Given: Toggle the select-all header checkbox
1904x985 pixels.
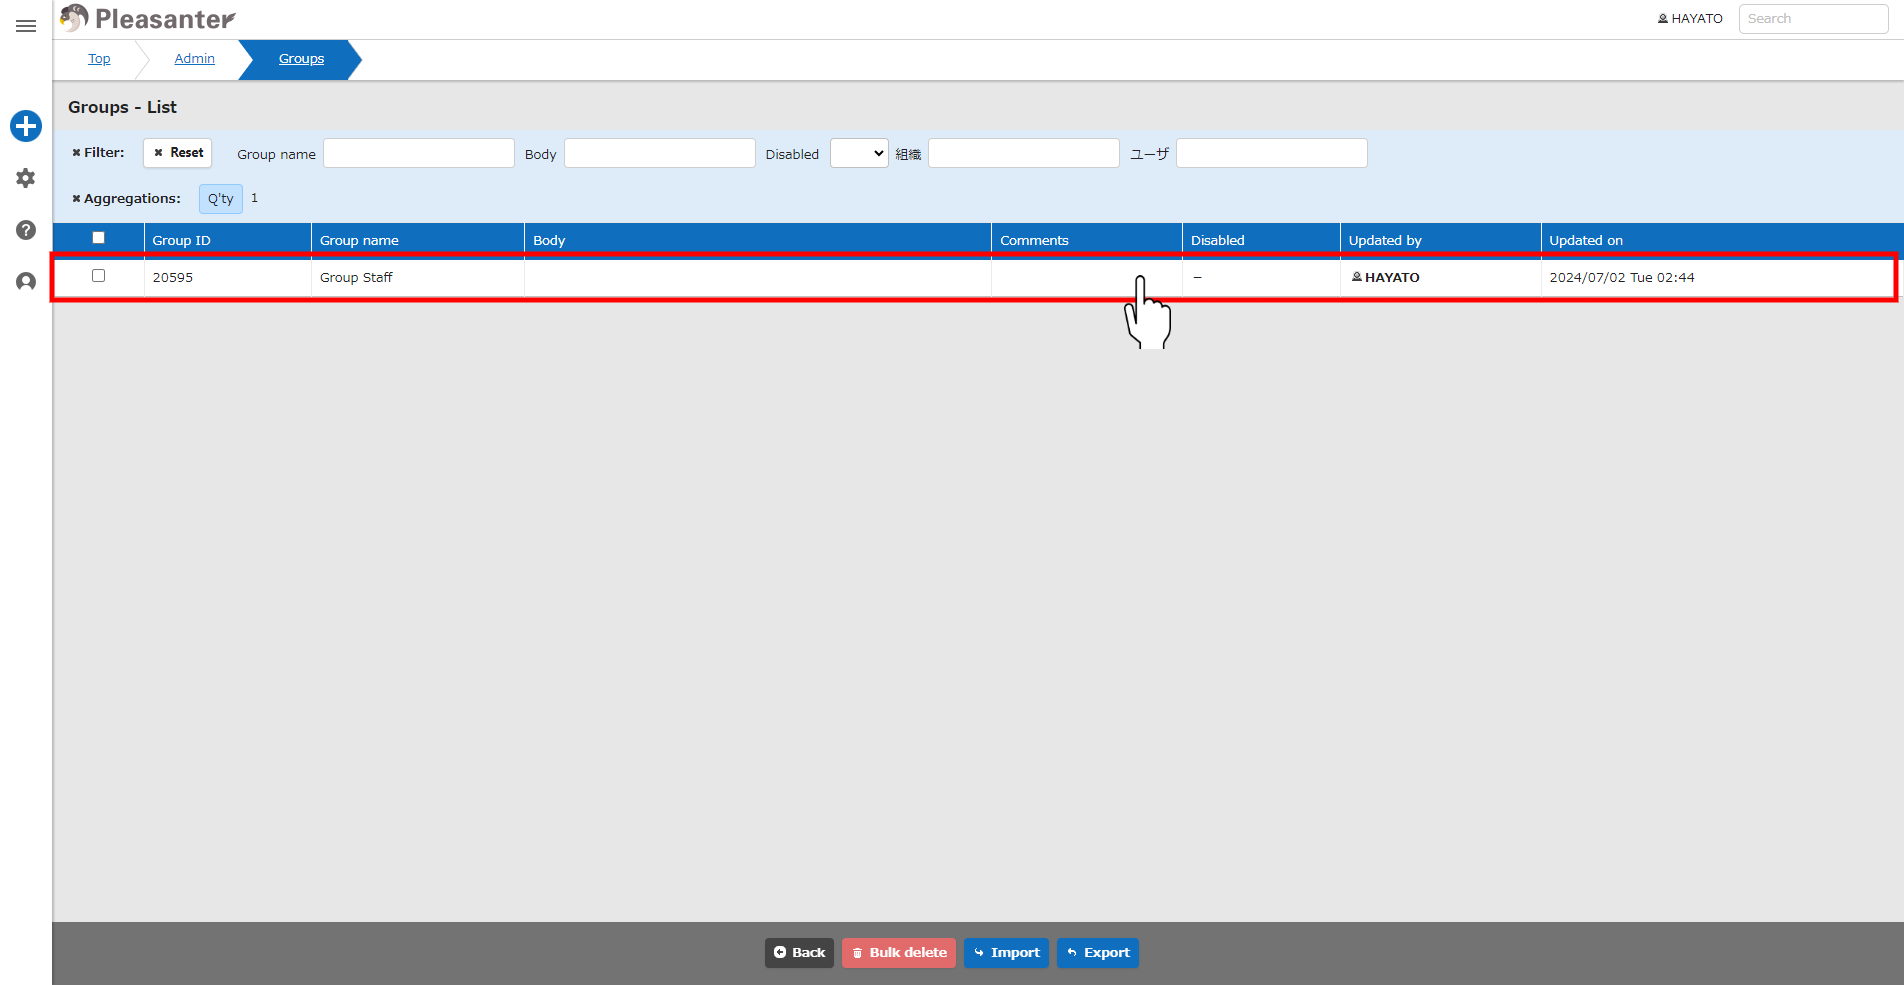Looking at the screenshot, I should coord(98,238).
